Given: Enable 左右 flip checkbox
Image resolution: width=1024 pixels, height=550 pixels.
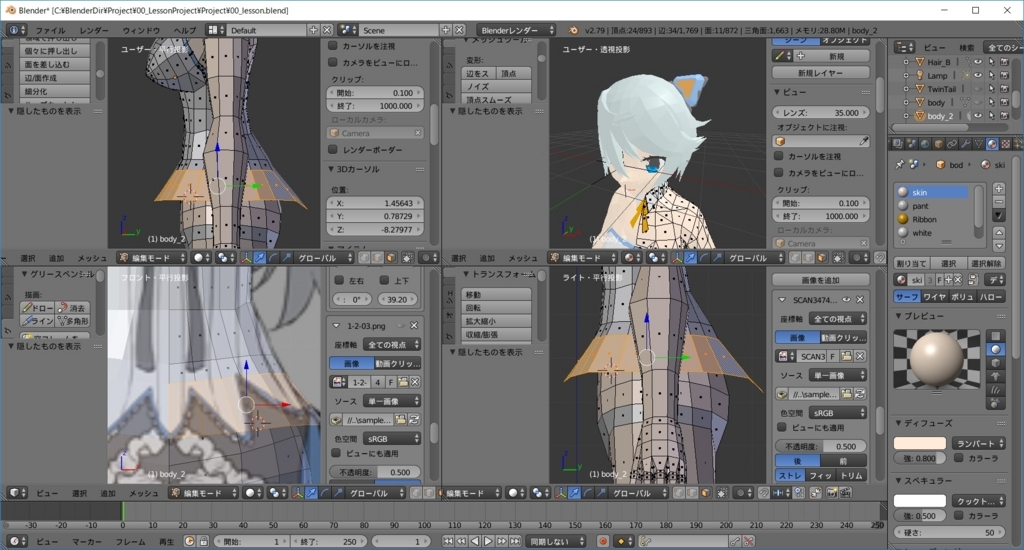Looking at the screenshot, I should (x=339, y=280).
